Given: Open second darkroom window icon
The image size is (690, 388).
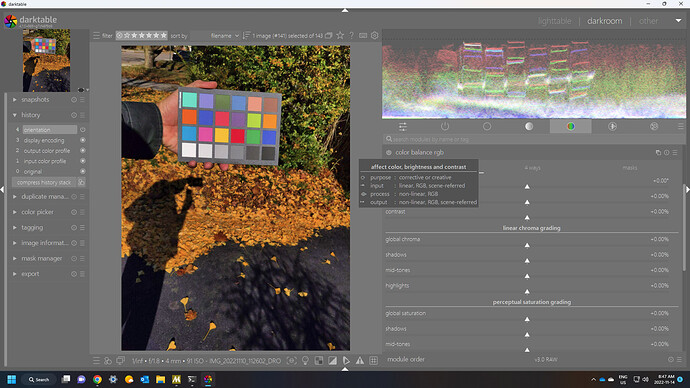Looking at the screenshot, I should tap(120, 361).
